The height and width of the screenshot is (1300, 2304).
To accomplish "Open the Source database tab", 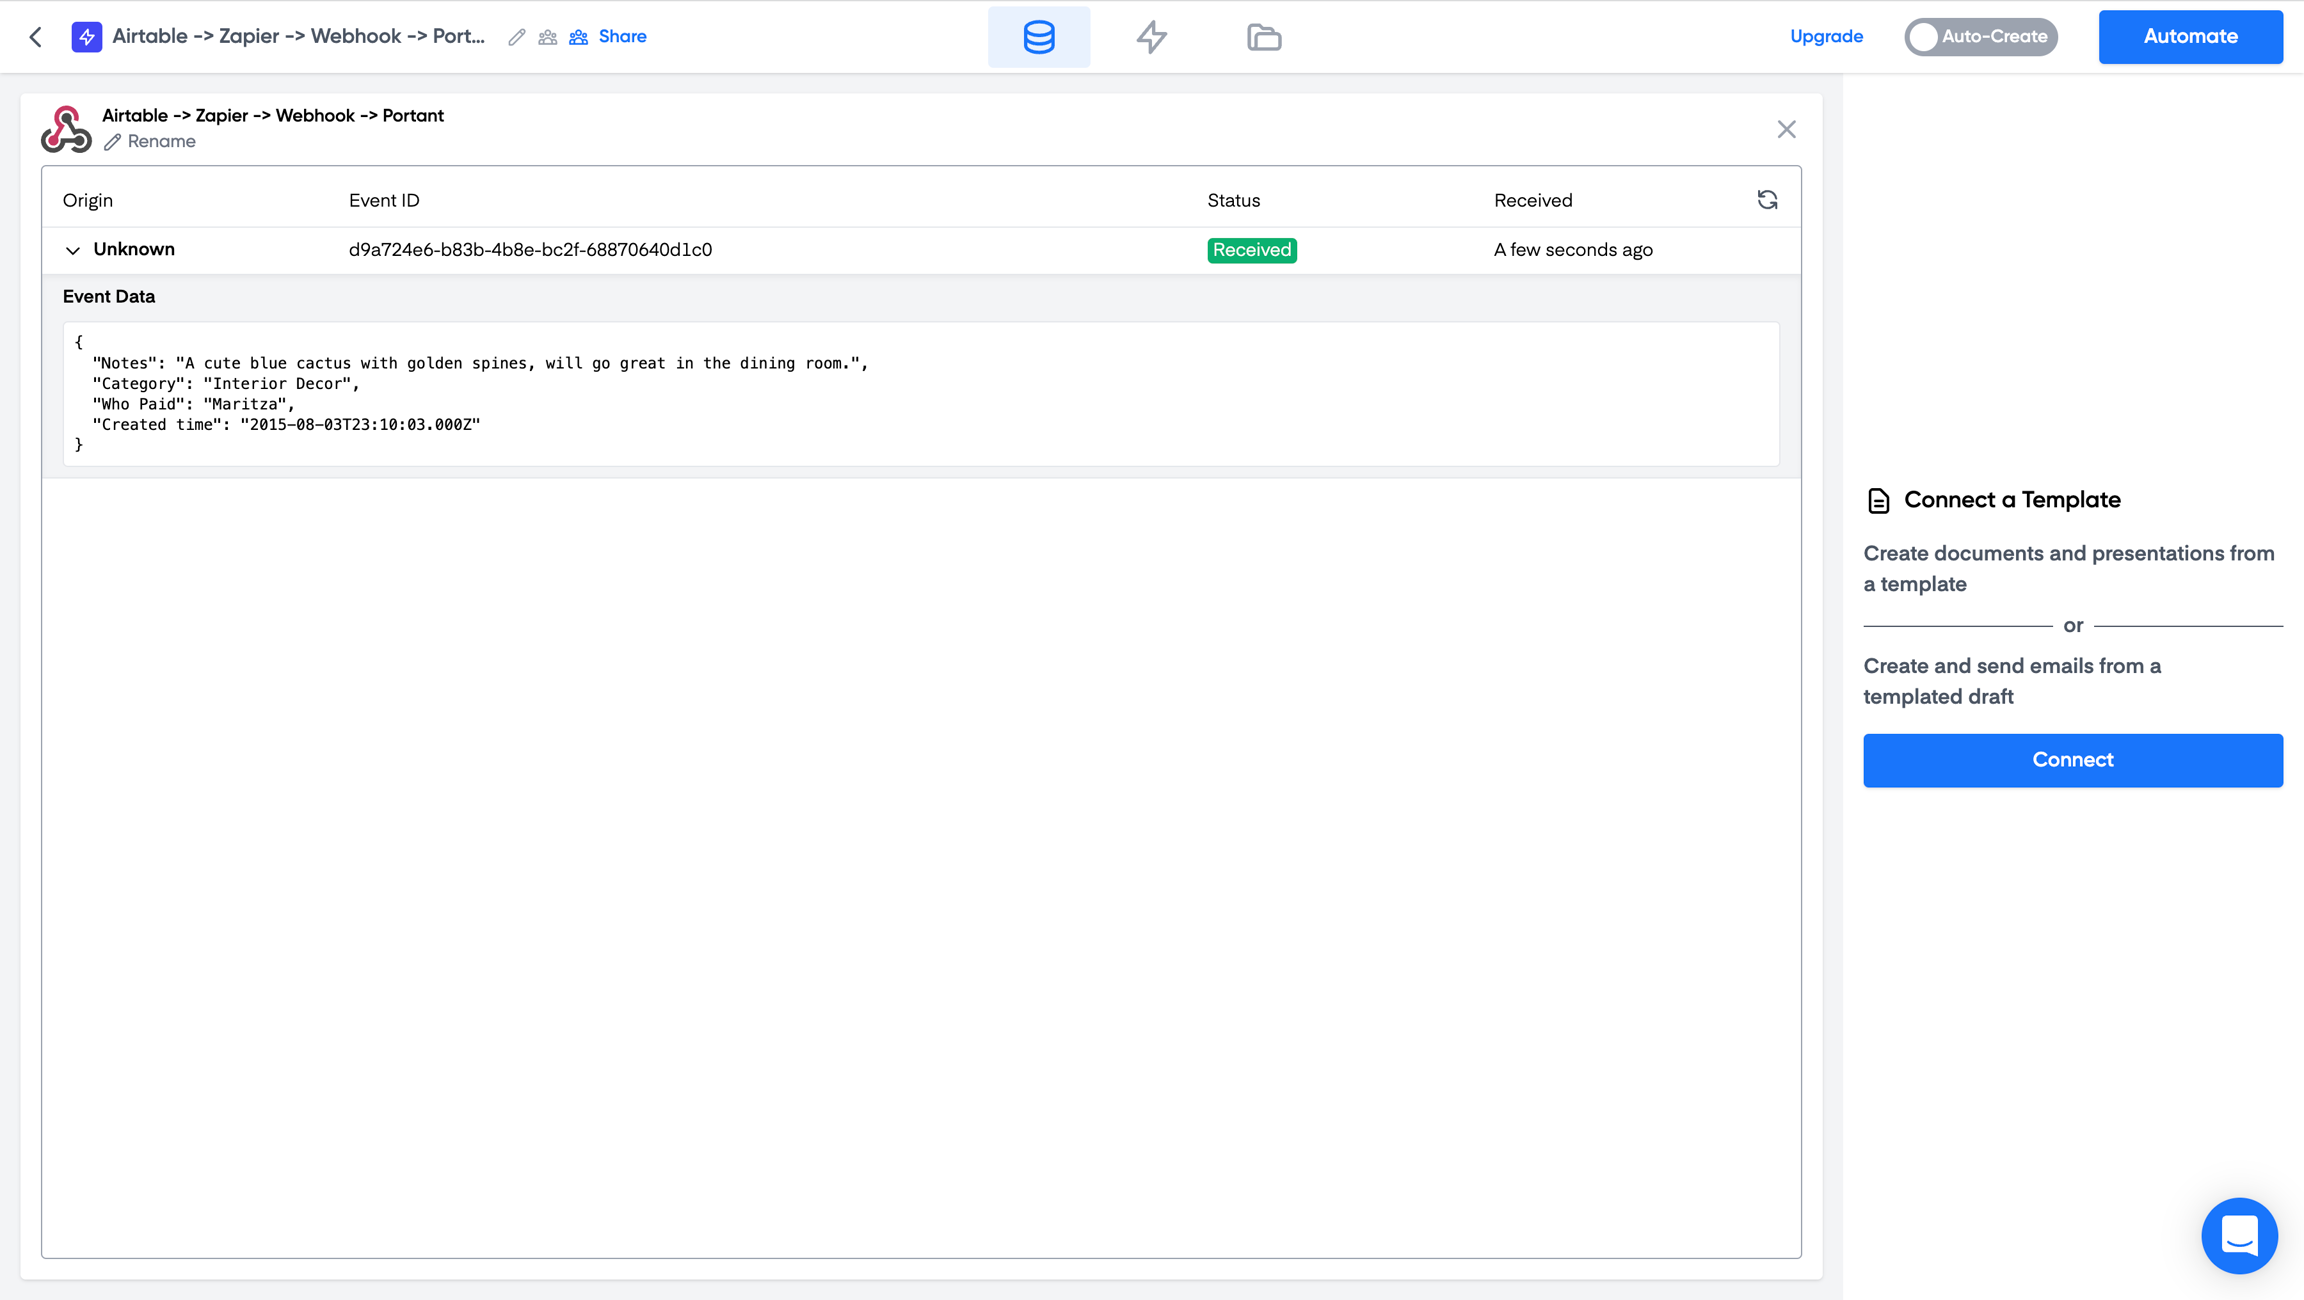I will (1039, 37).
